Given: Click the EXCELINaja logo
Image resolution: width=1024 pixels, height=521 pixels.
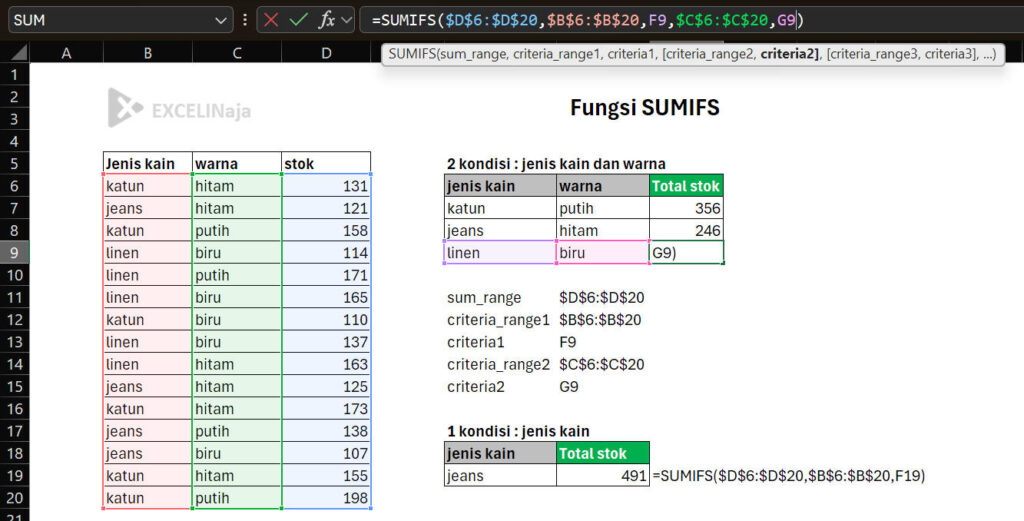Looking at the screenshot, I should coord(179,108).
